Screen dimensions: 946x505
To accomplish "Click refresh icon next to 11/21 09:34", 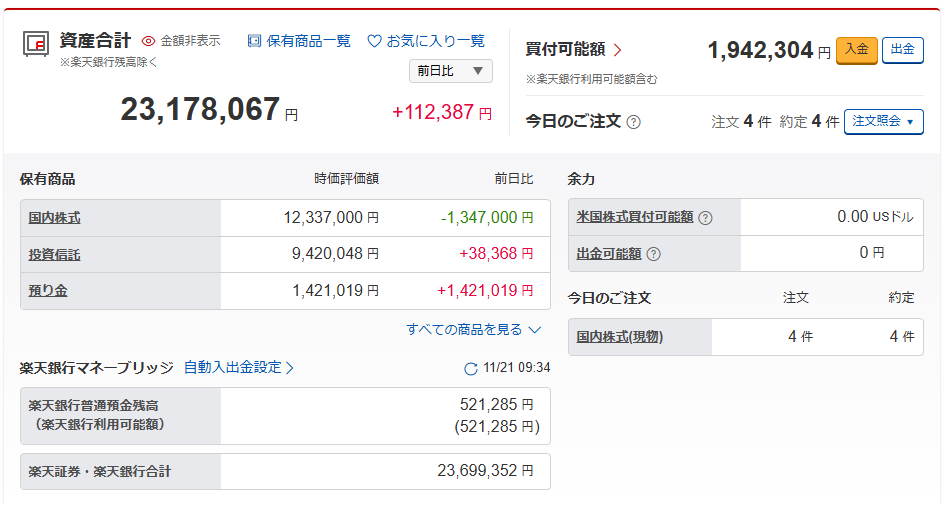I will point(471,369).
